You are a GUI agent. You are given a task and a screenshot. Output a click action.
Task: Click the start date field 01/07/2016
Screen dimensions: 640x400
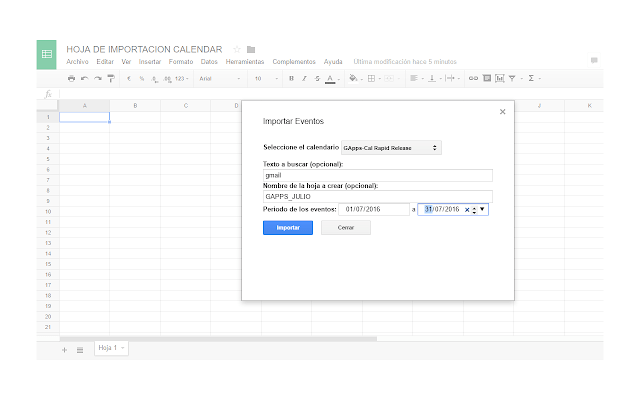[374, 209]
